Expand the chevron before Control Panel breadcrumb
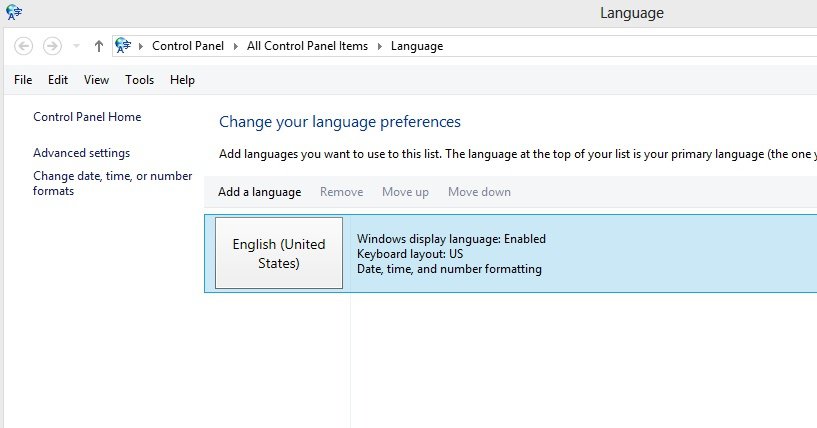The width and height of the screenshot is (817, 428). pyautogui.click(x=141, y=46)
